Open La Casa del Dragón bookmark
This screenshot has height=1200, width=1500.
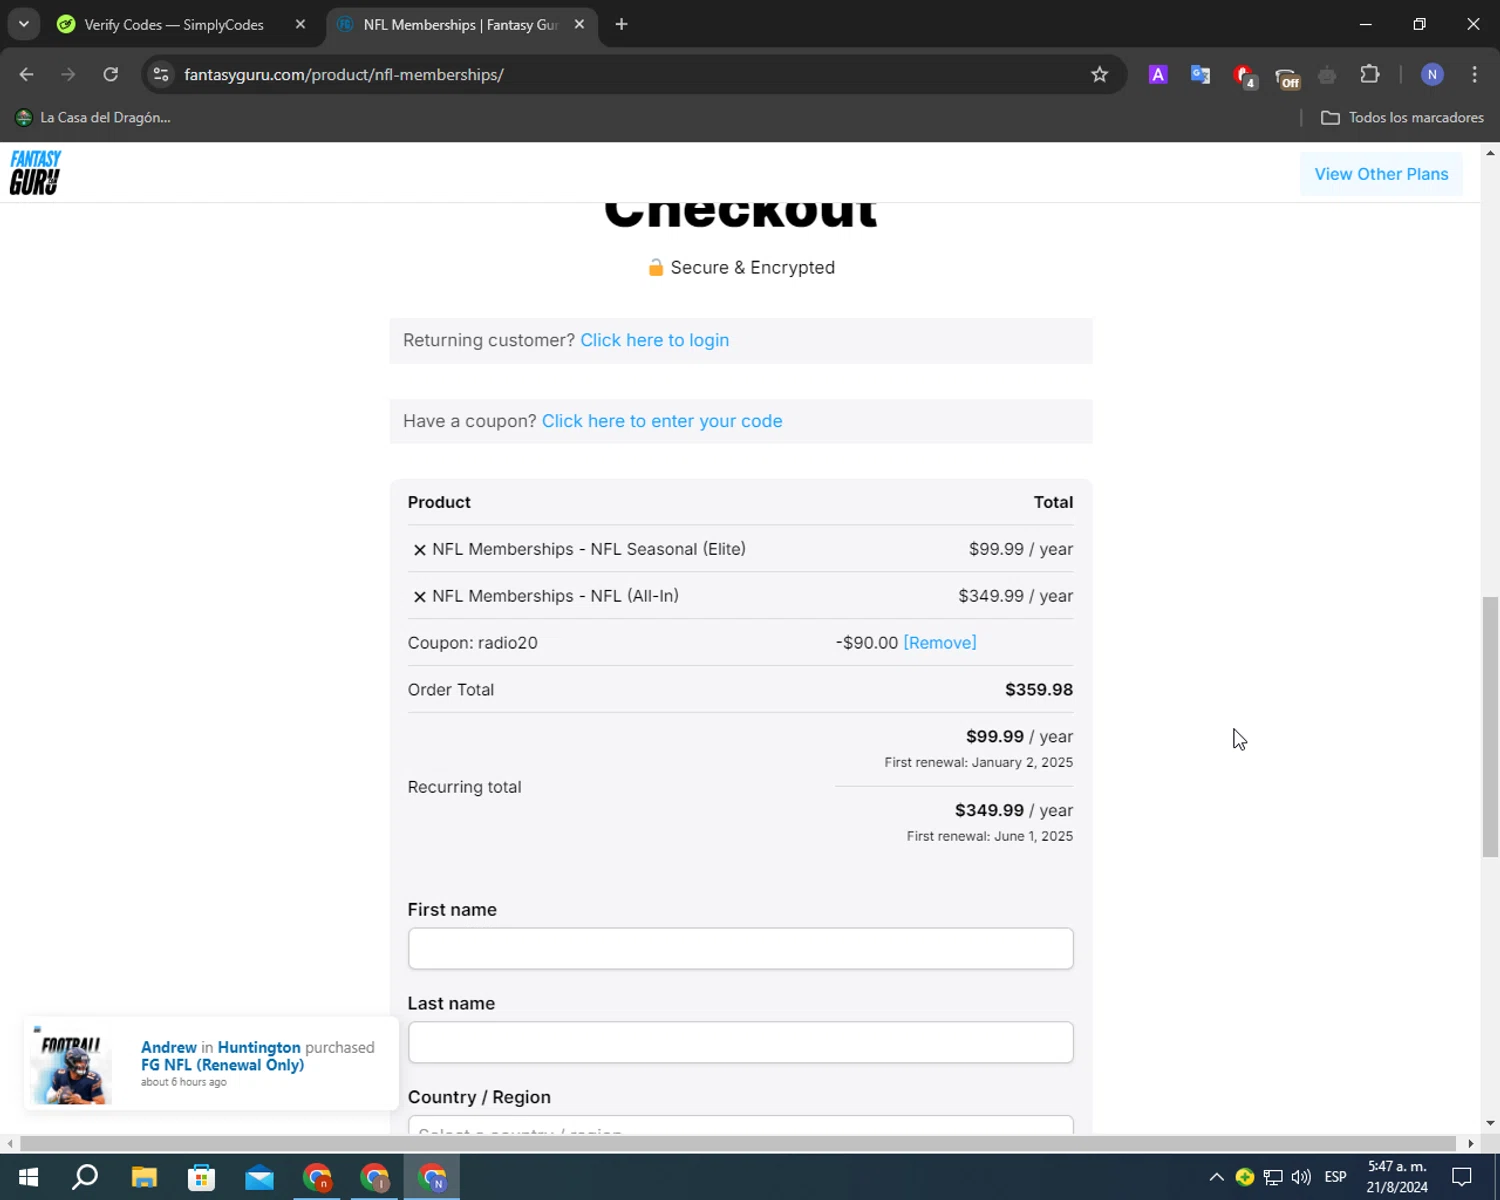93,117
